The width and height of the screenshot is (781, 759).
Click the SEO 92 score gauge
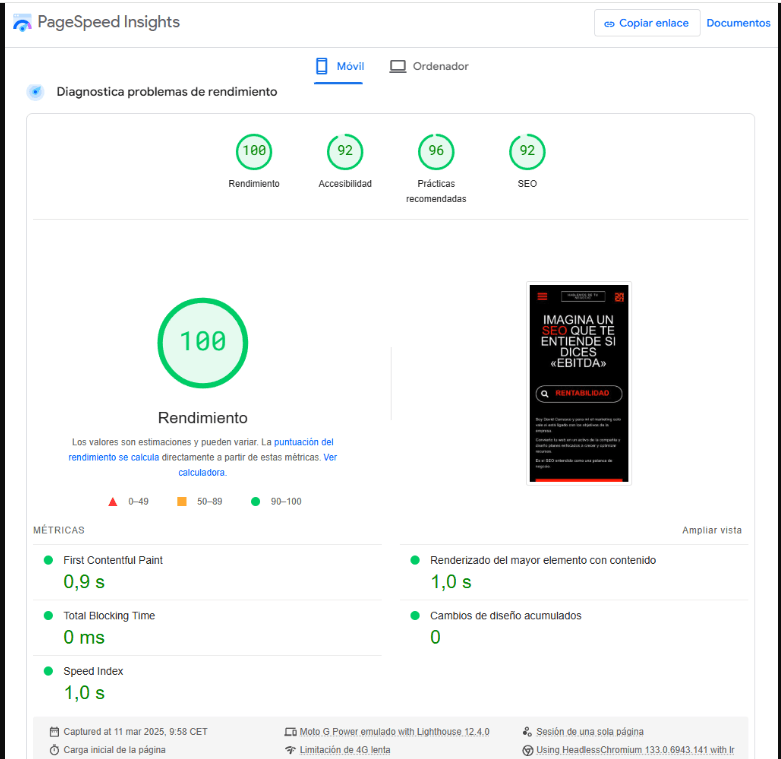tap(527, 151)
